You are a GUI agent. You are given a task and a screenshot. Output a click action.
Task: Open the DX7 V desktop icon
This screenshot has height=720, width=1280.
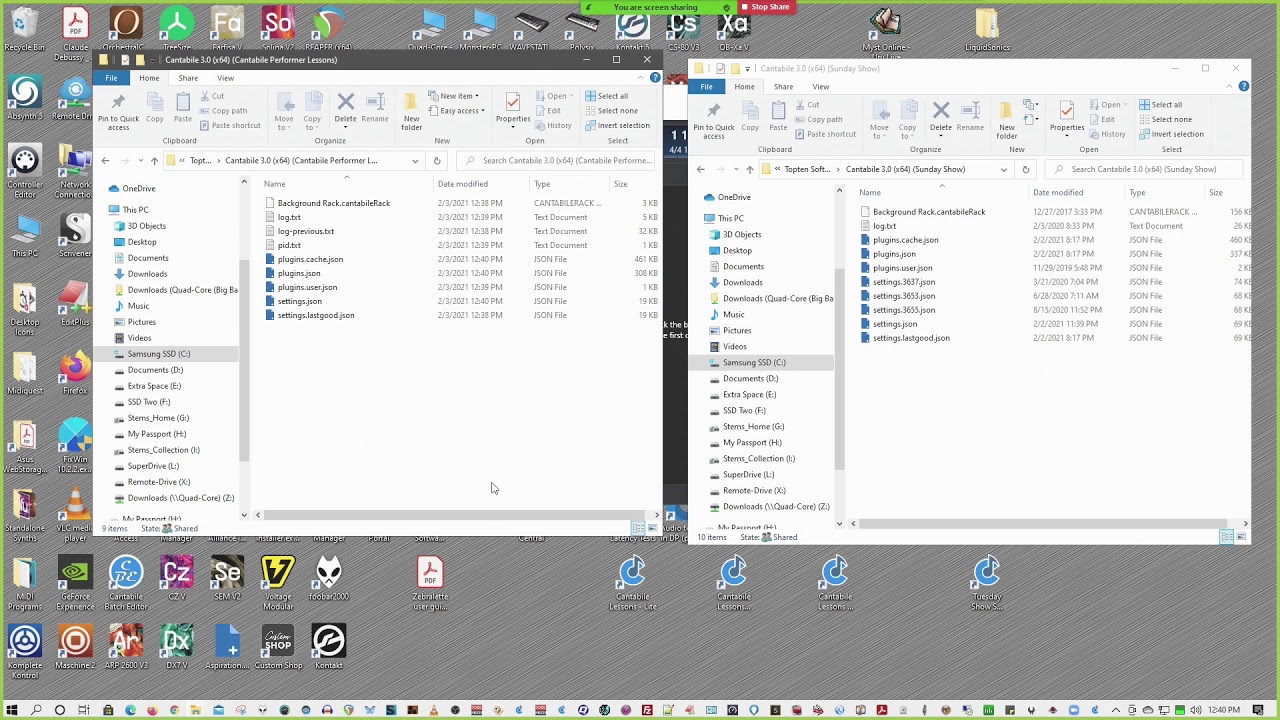[x=176, y=647]
